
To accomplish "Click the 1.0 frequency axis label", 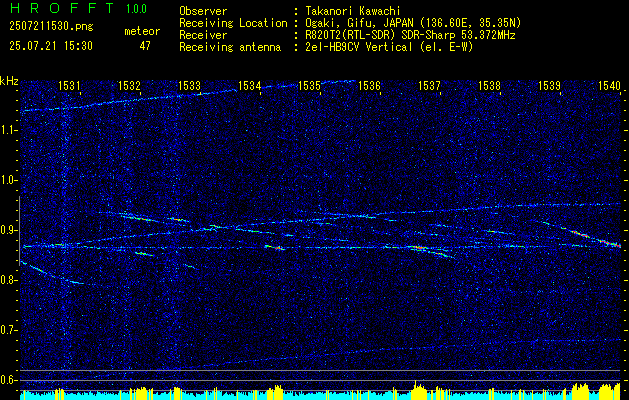I will pyautogui.click(x=9, y=180).
